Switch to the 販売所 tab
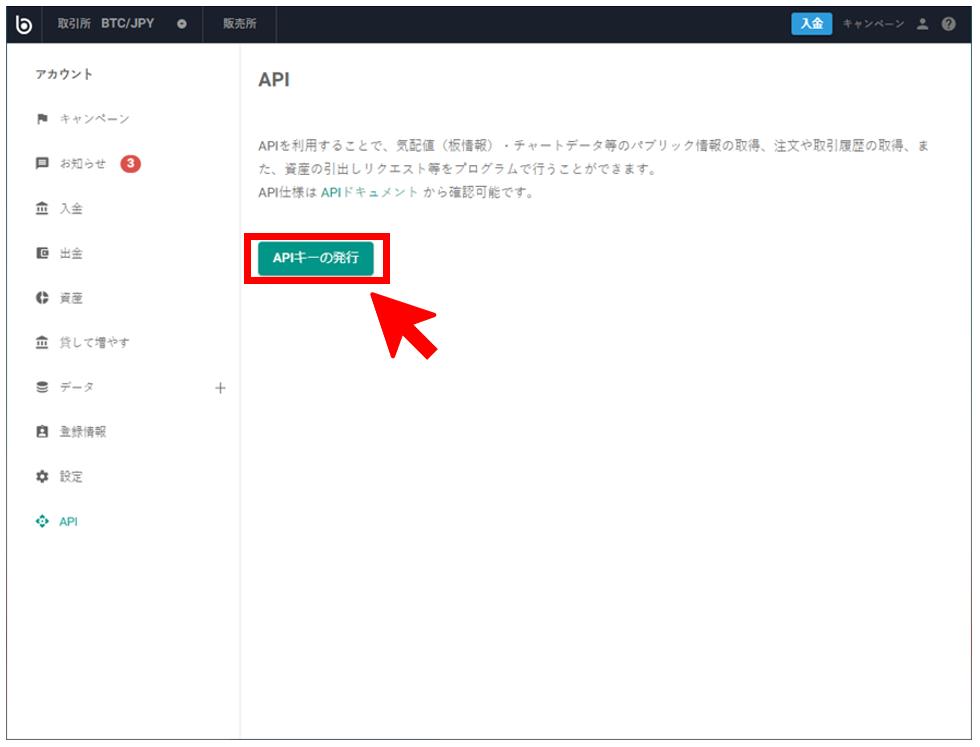 (x=239, y=24)
